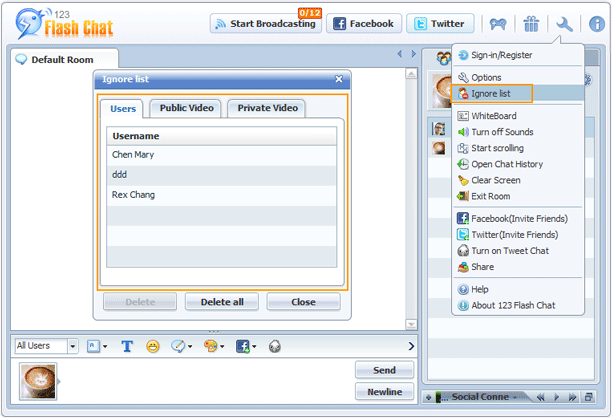Select Rex Chang in the ignore list
612x418 pixels.
pos(221,195)
